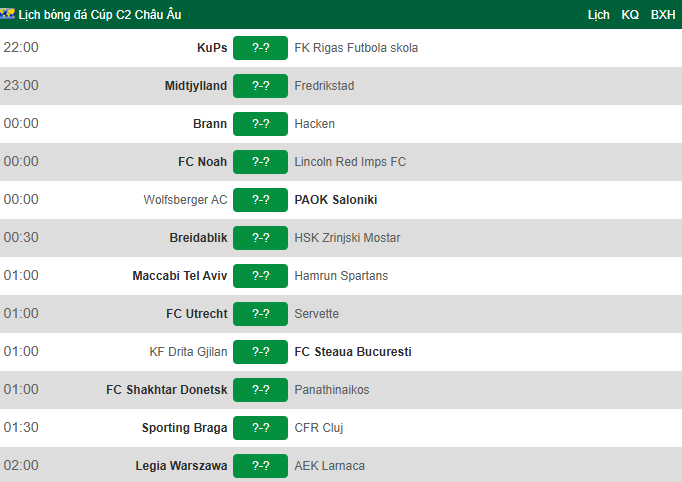Click the score button for KuPs match
Image resolution: width=682 pixels, height=482 pixels.
click(x=261, y=48)
